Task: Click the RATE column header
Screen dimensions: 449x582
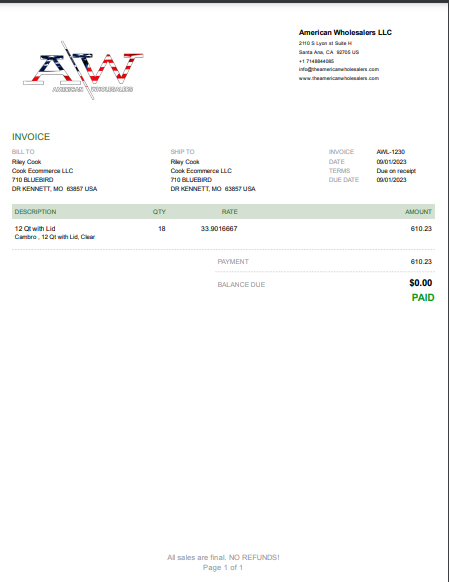Action: point(229,212)
